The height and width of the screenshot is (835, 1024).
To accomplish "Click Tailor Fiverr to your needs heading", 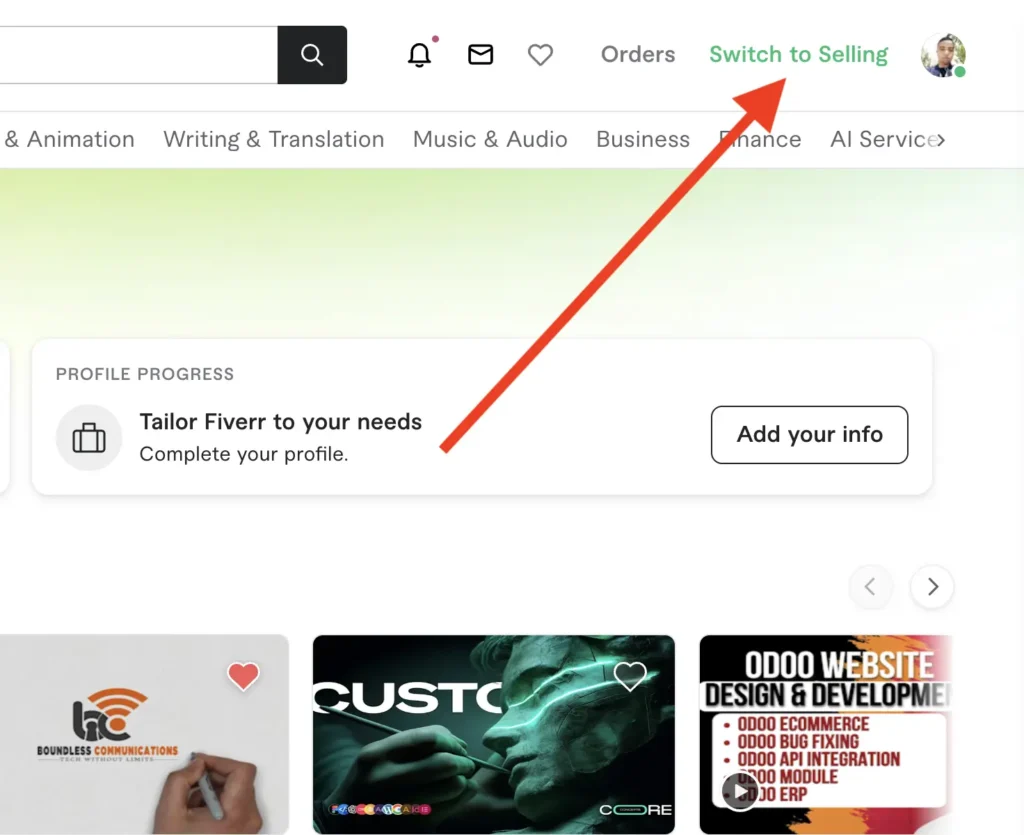I will [281, 422].
